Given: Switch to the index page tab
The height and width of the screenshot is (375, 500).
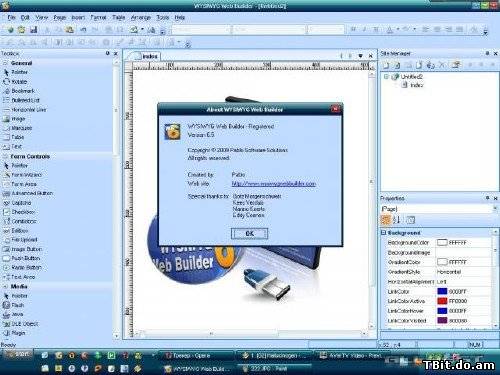Looking at the screenshot, I should (149, 56).
